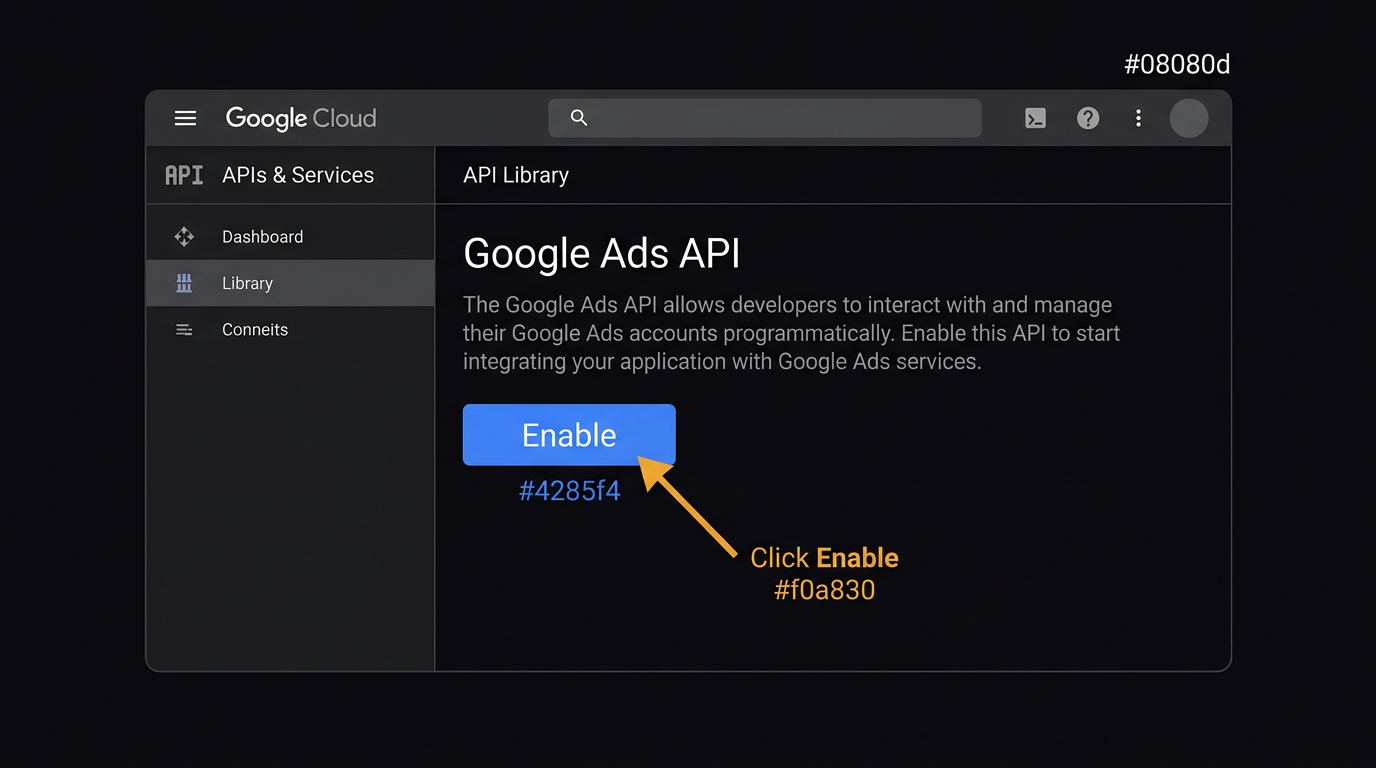
Task: Select the Library sidebar entry
Action: pyautogui.click(x=247, y=283)
